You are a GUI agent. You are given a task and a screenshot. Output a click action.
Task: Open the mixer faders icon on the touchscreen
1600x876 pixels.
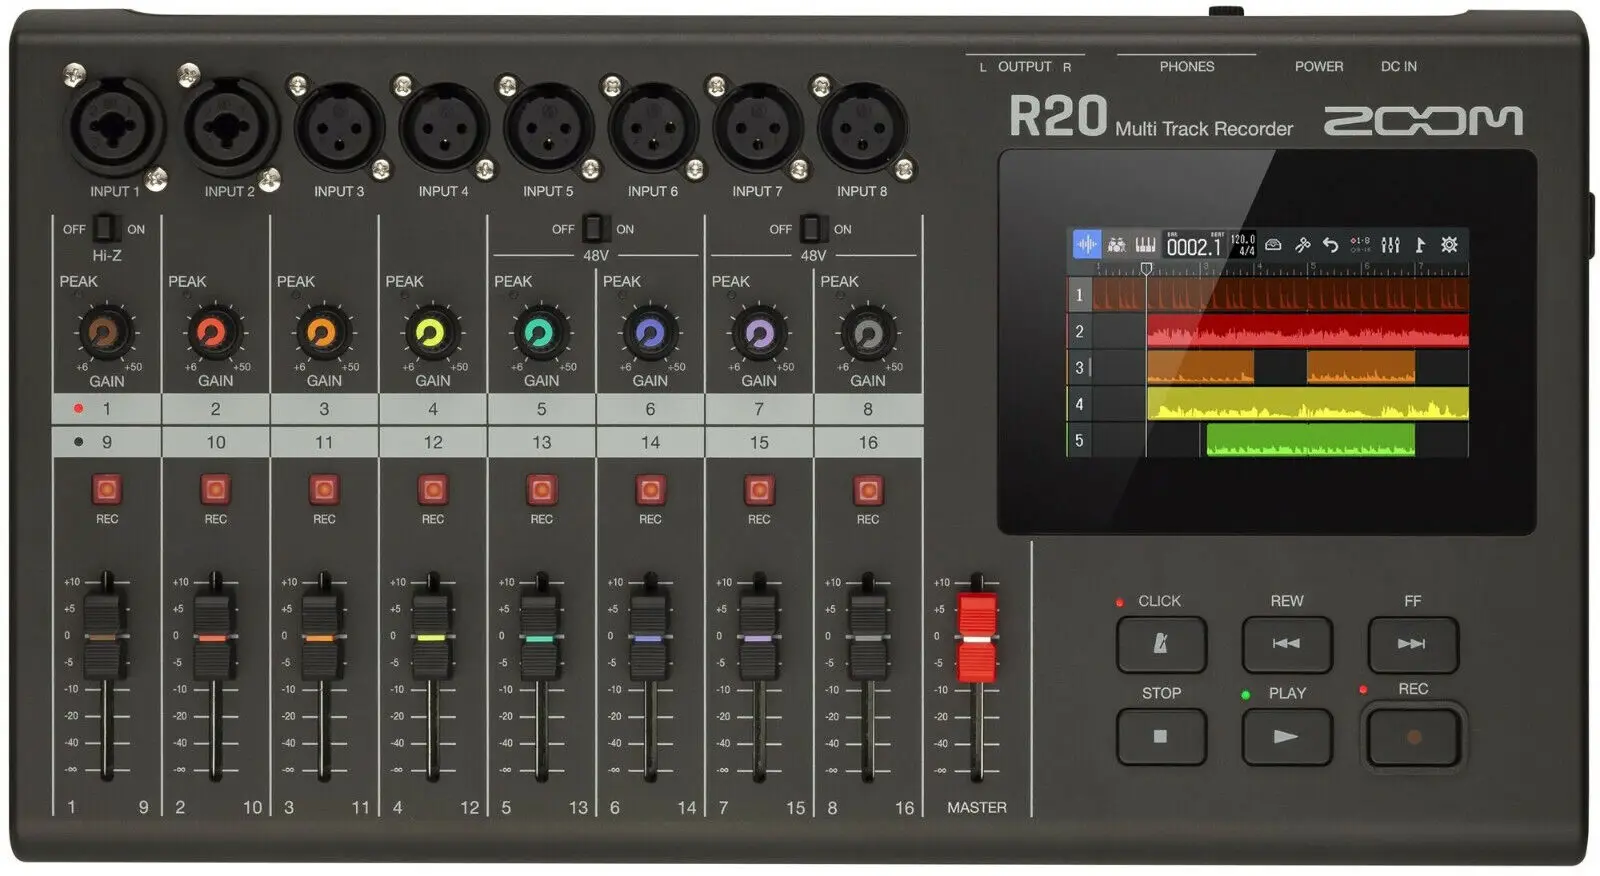pyautogui.click(x=1390, y=245)
